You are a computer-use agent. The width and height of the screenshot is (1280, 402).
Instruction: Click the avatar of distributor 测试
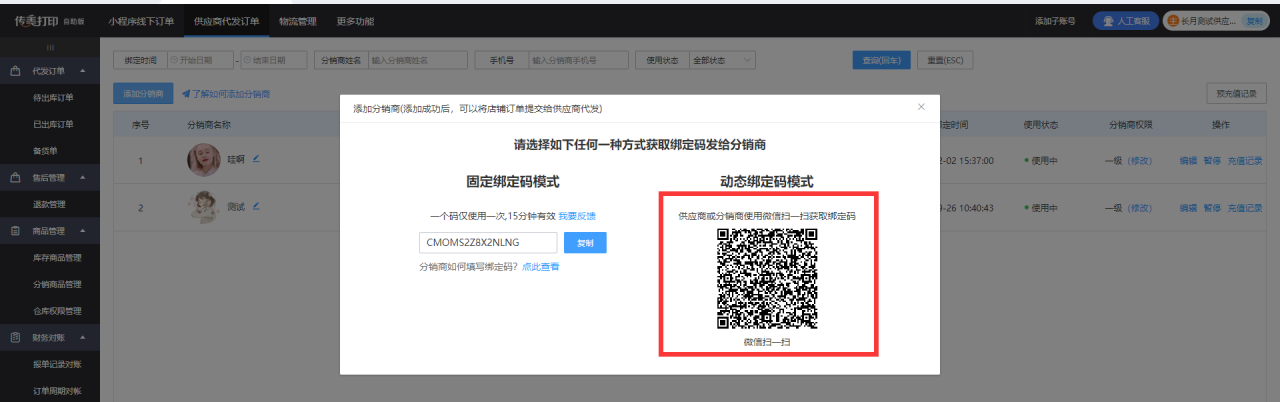click(x=204, y=207)
